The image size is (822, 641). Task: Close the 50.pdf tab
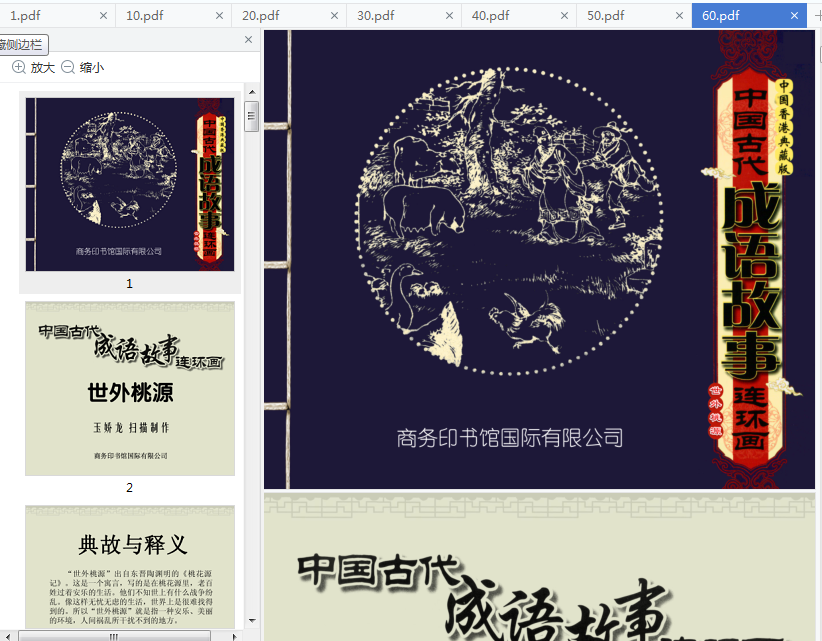click(x=679, y=16)
